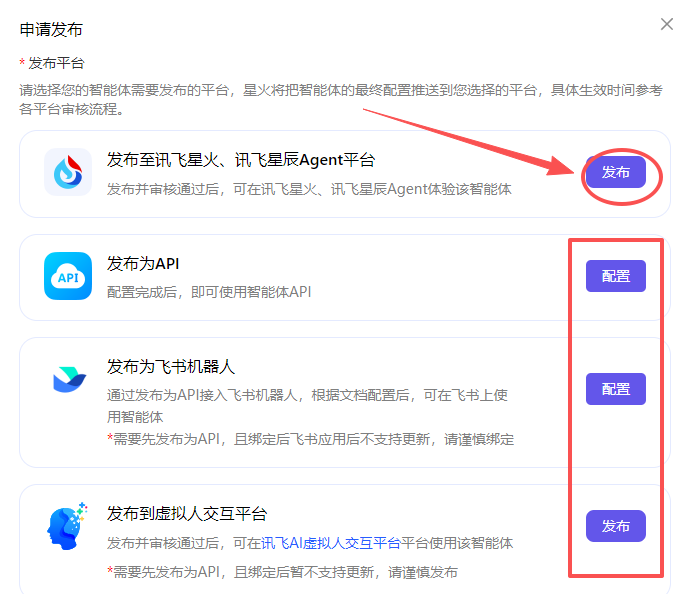
Task: Click the iFlytek Spark flame platform icon
Action: [x=68, y=172]
